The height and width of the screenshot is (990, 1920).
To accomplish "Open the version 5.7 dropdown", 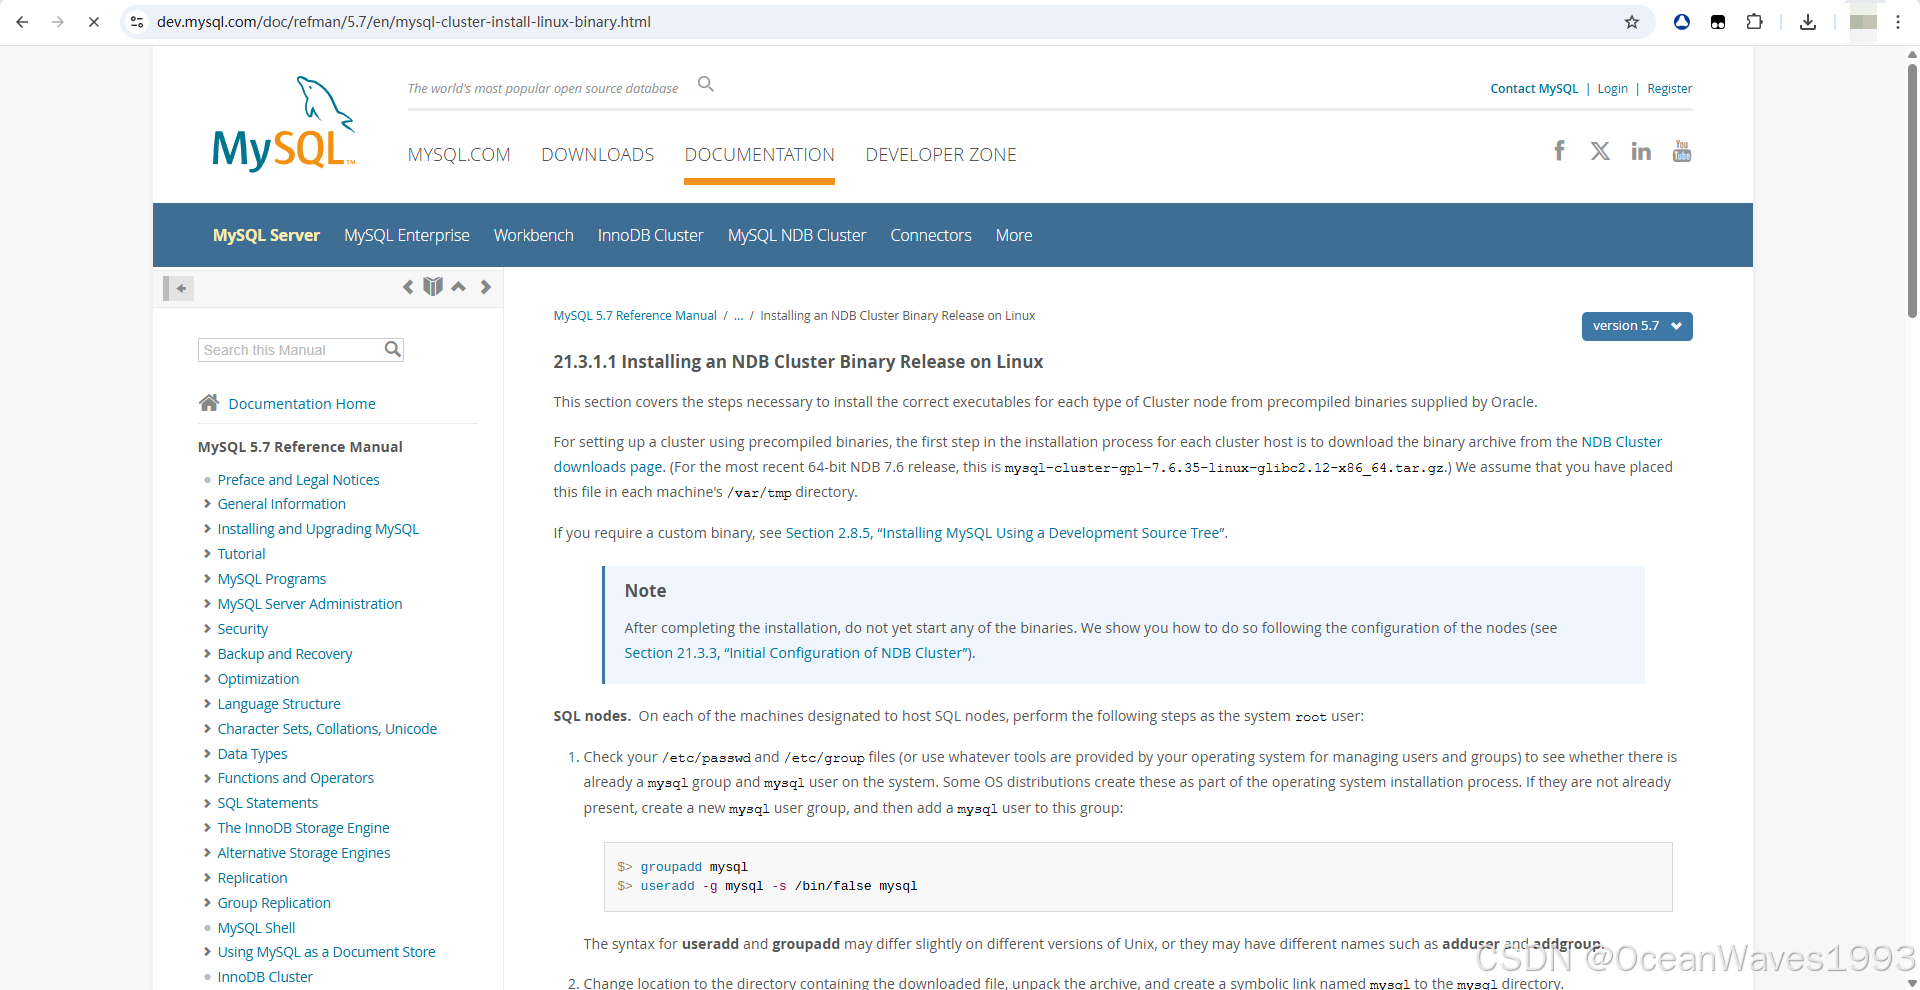I will coord(1637,326).
